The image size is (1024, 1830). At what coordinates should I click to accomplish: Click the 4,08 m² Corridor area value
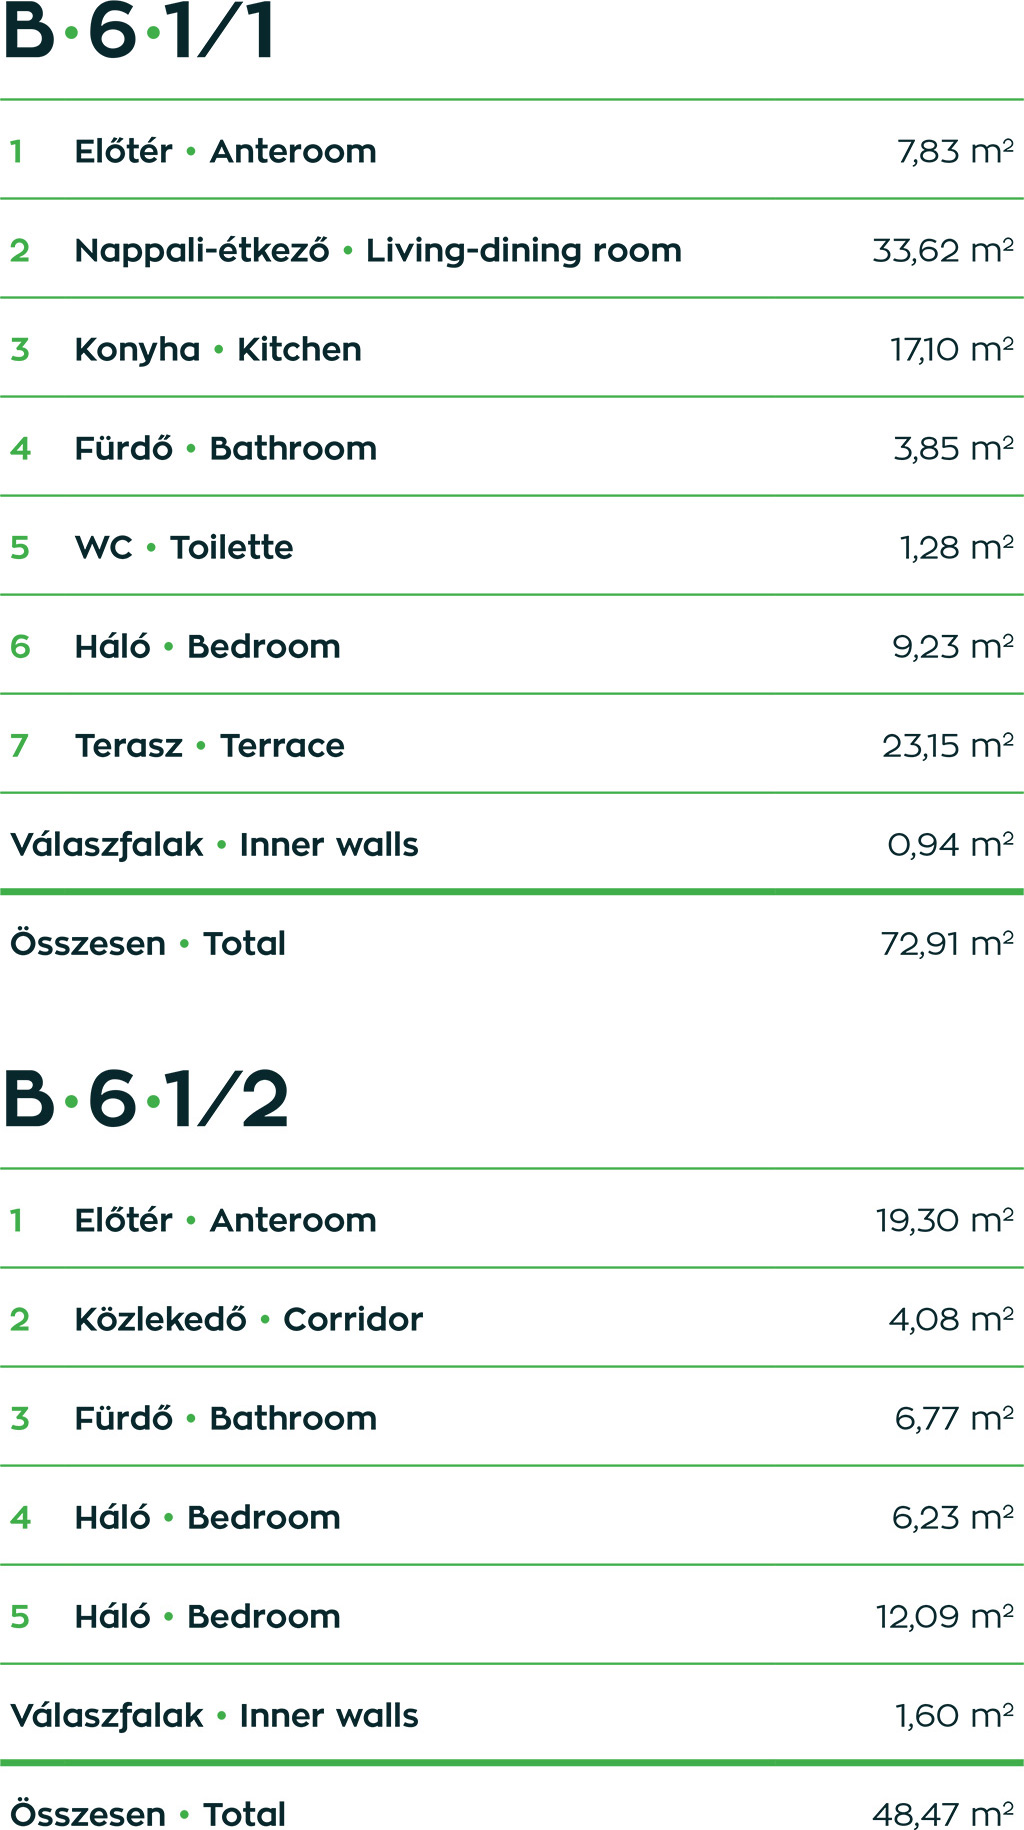951,1319
